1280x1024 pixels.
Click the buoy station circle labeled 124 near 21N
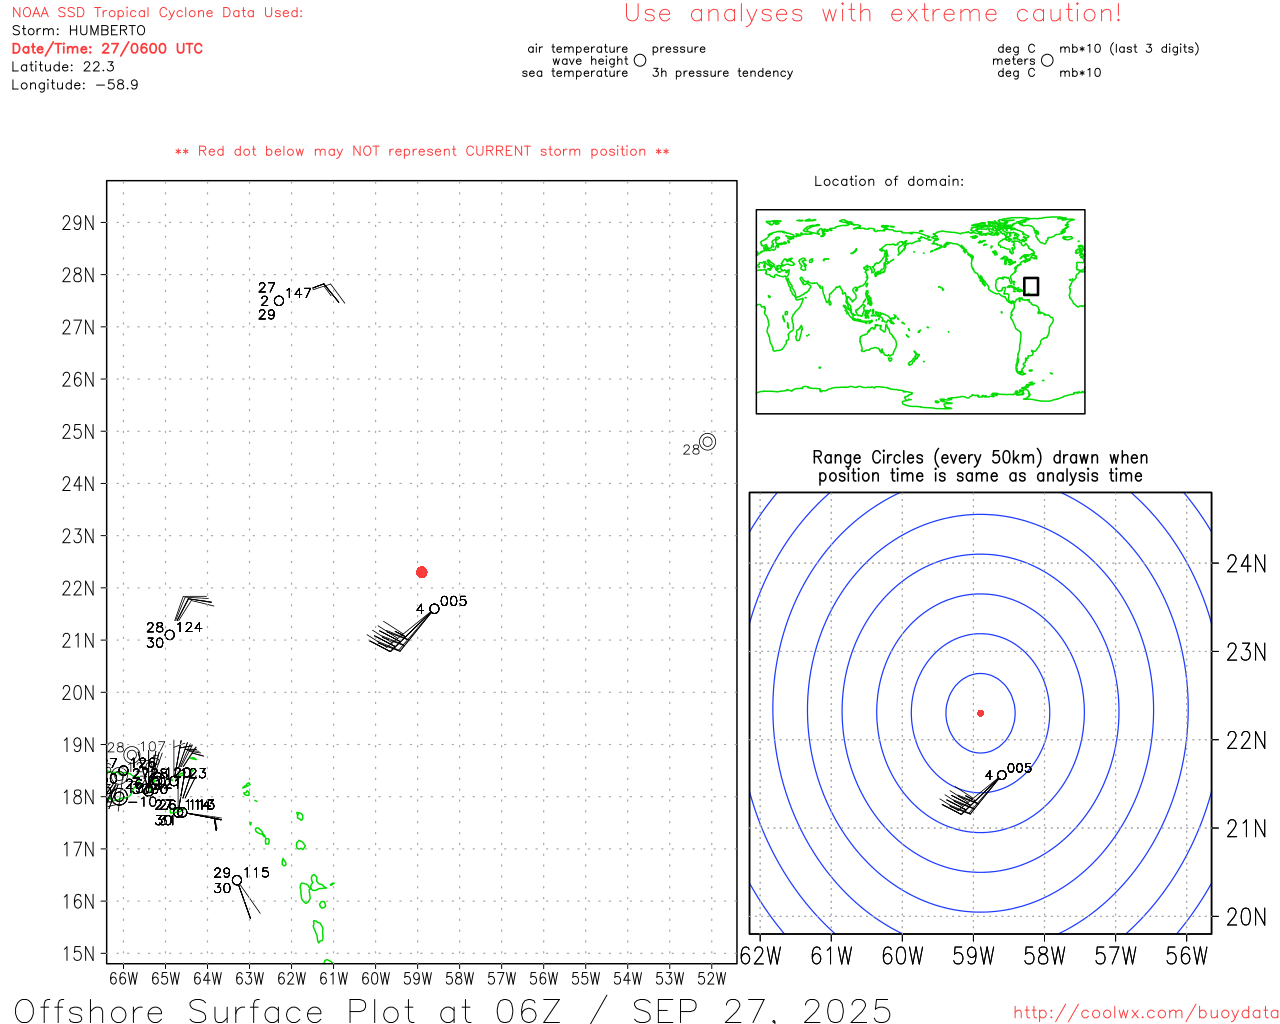tap(170, 635)
